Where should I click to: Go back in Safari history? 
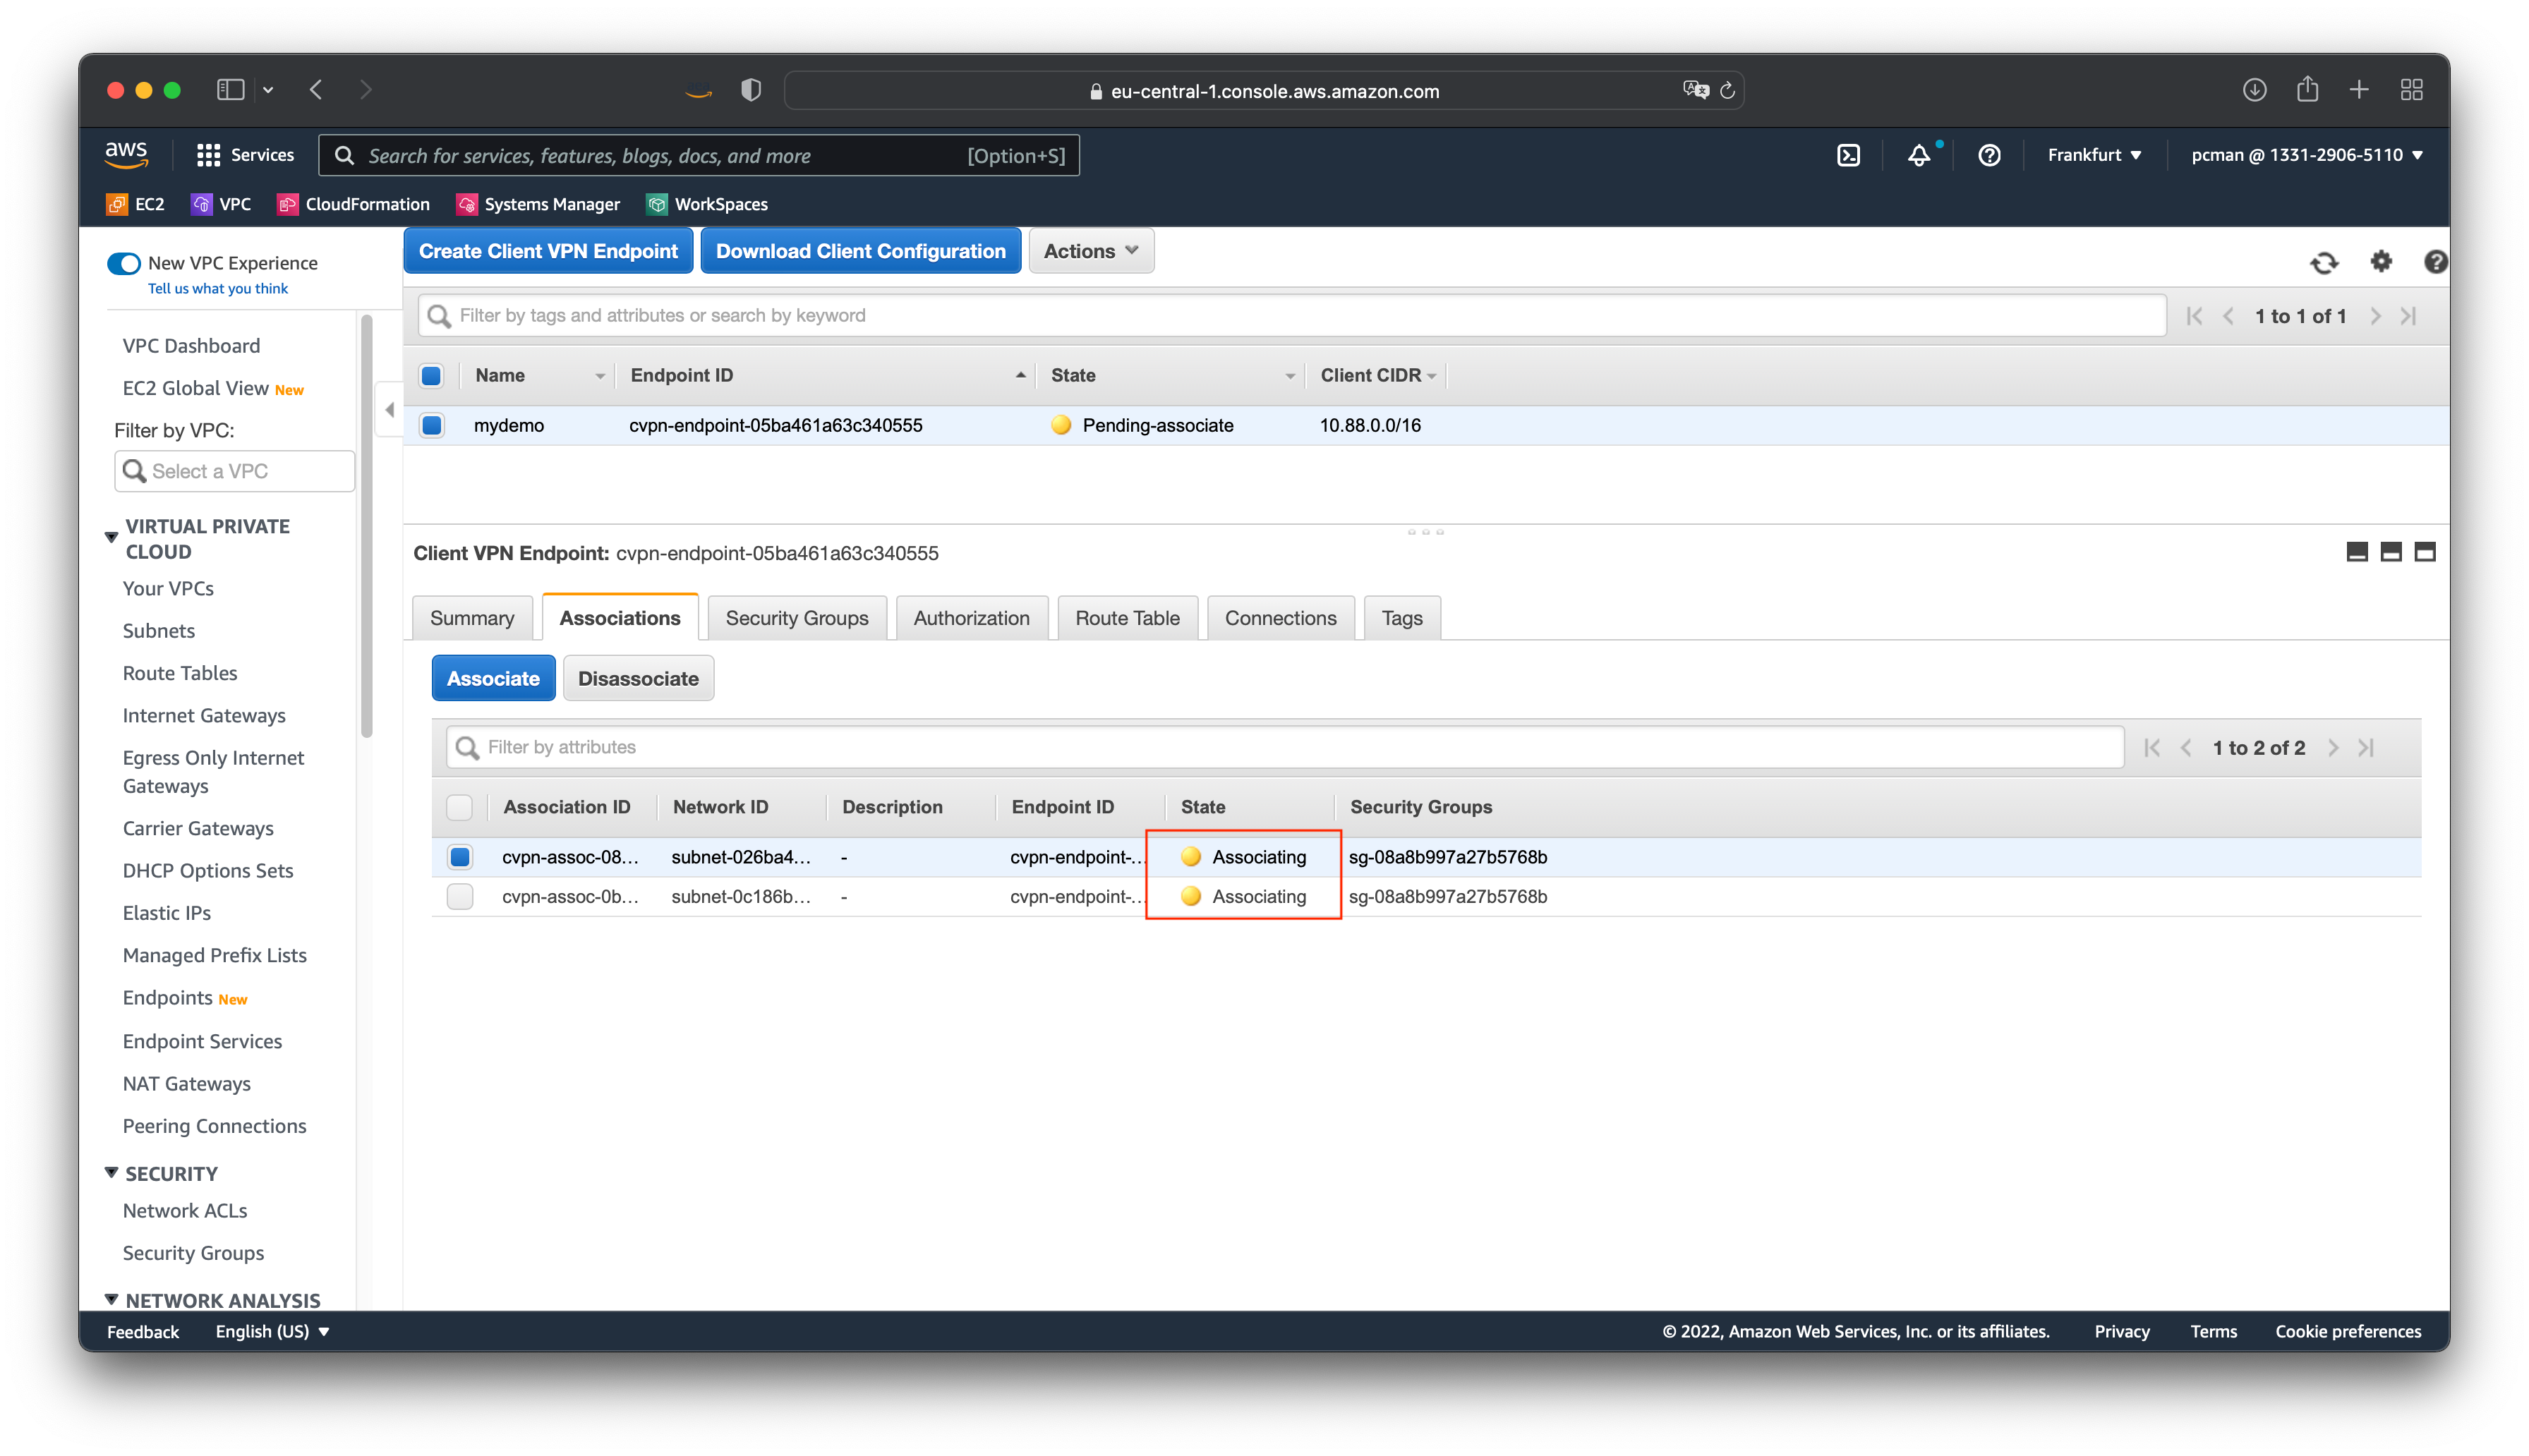pos(316,90)
